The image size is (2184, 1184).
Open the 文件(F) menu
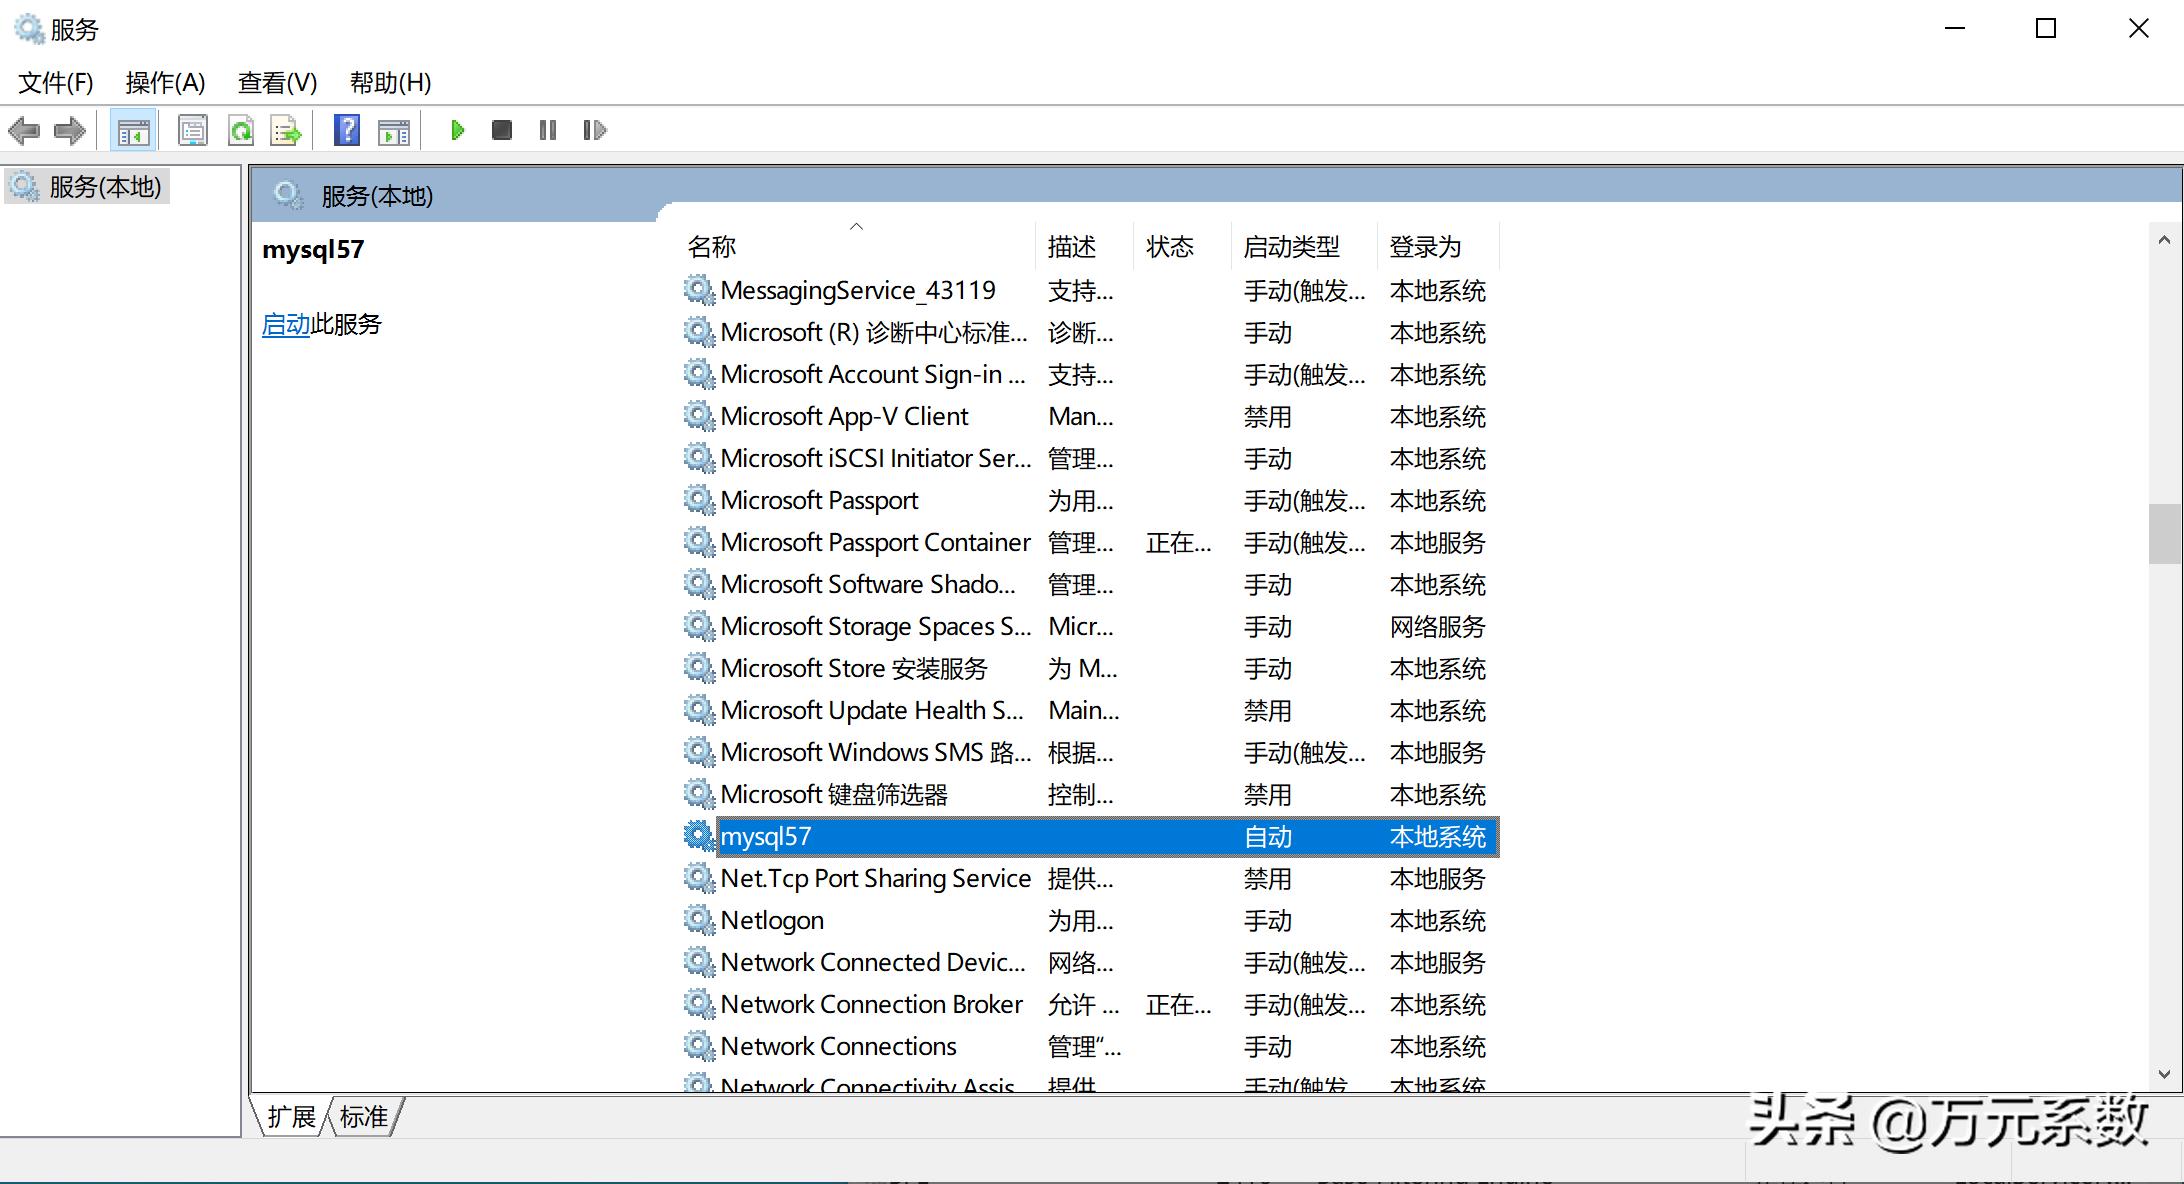(54, 82)
